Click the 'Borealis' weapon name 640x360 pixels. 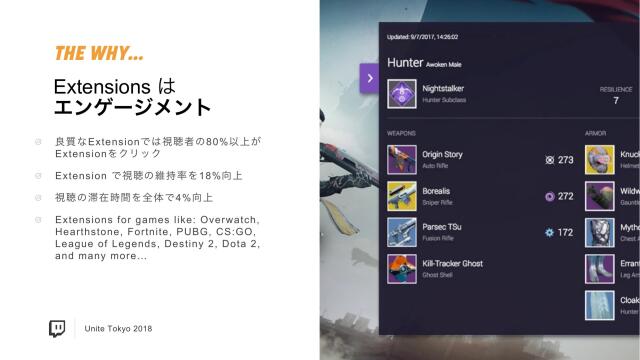tap(436, 191)
